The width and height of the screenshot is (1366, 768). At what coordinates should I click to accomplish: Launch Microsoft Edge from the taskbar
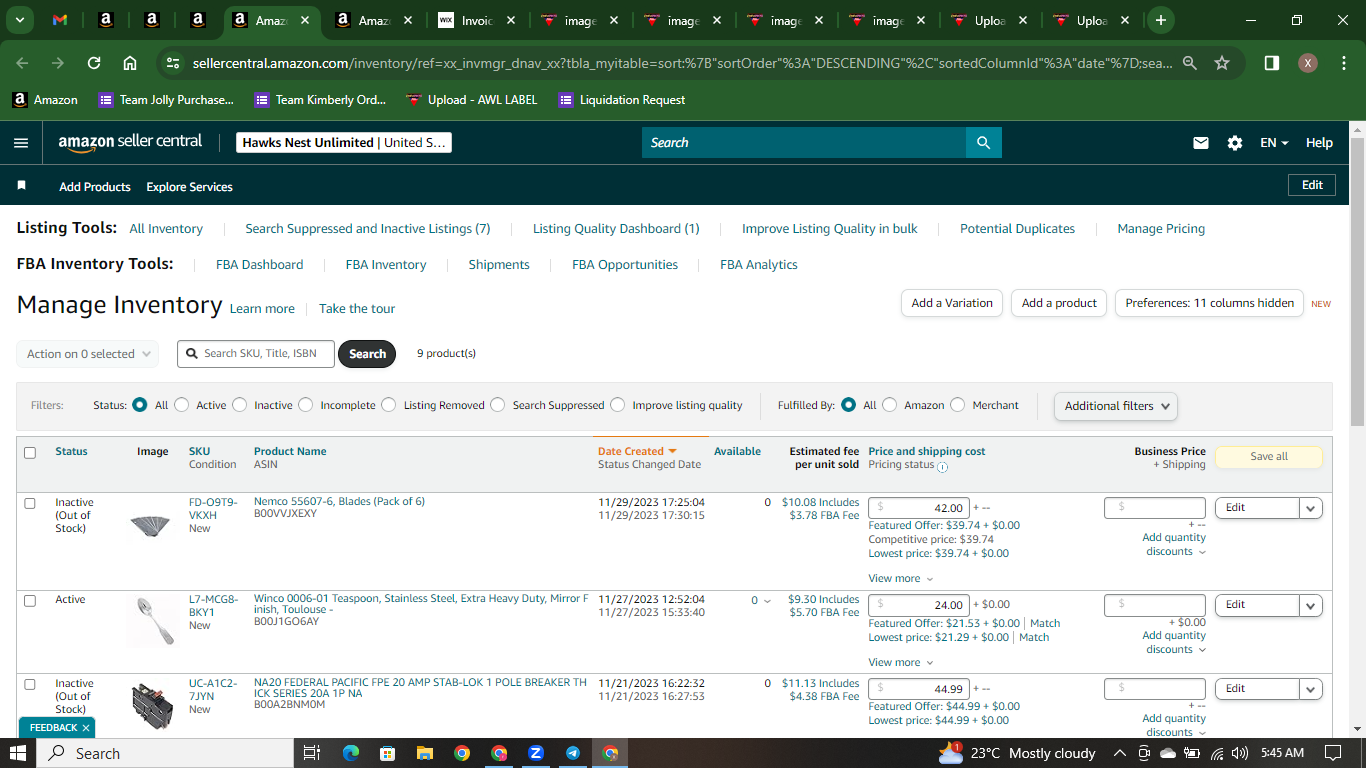(x=350, y=753)
